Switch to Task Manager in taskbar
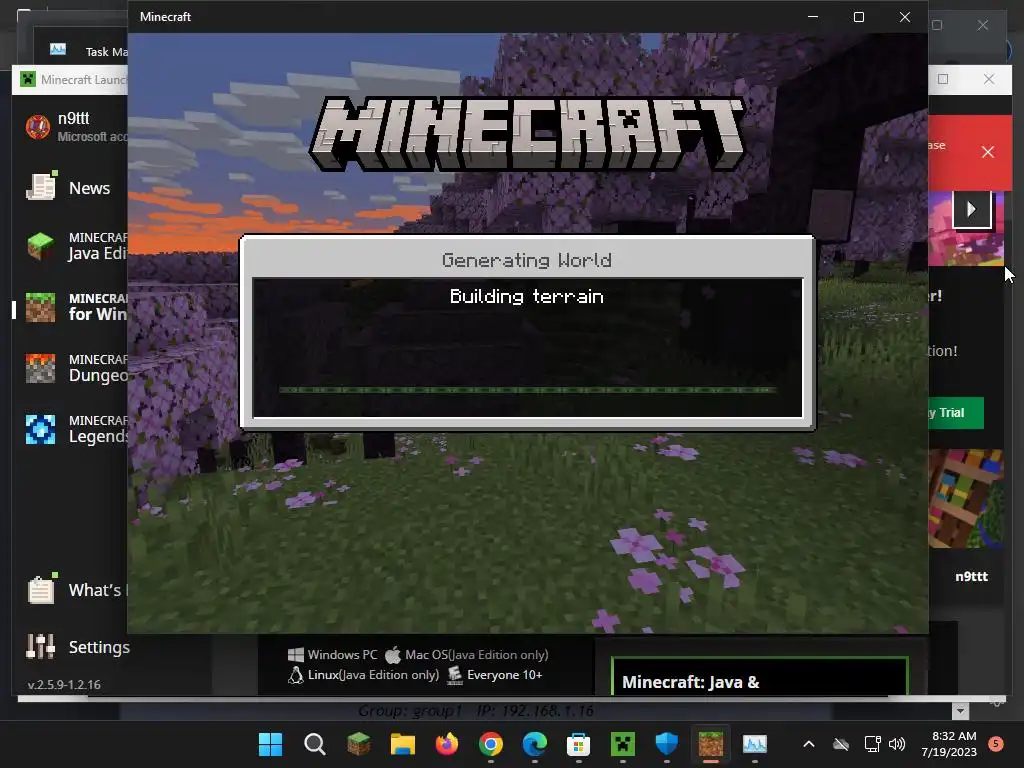This screenshot has width=1024, height=768. (754, 744)
